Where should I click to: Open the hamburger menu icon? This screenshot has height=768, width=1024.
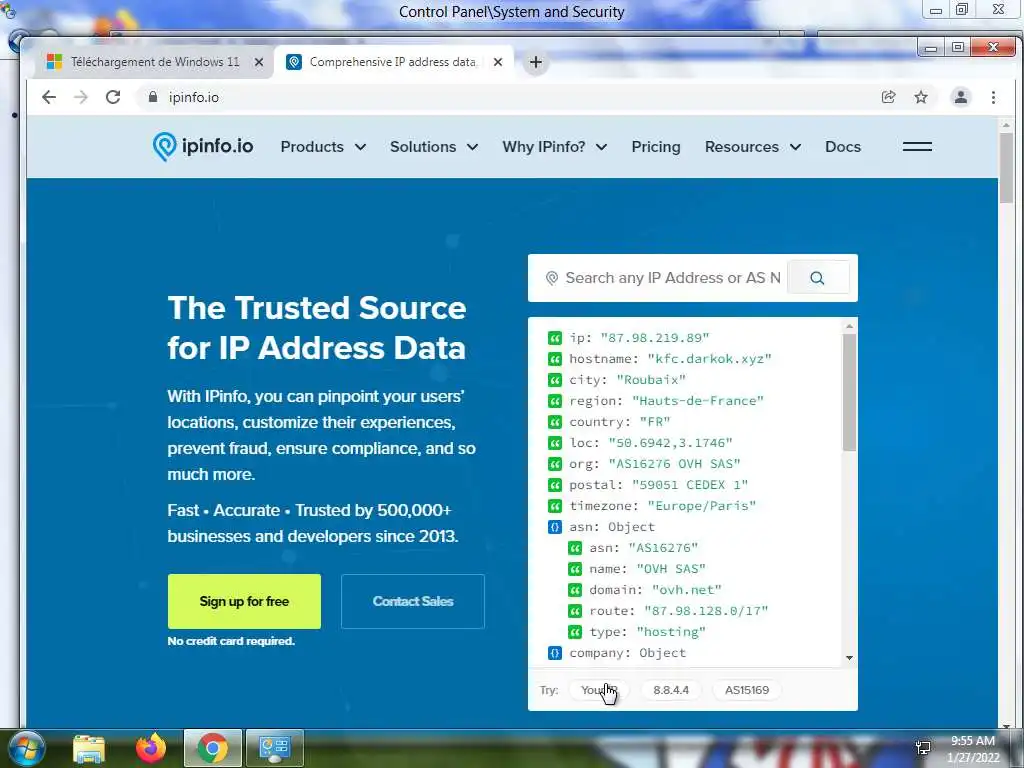pyautogui.click(x=917, y=146)
